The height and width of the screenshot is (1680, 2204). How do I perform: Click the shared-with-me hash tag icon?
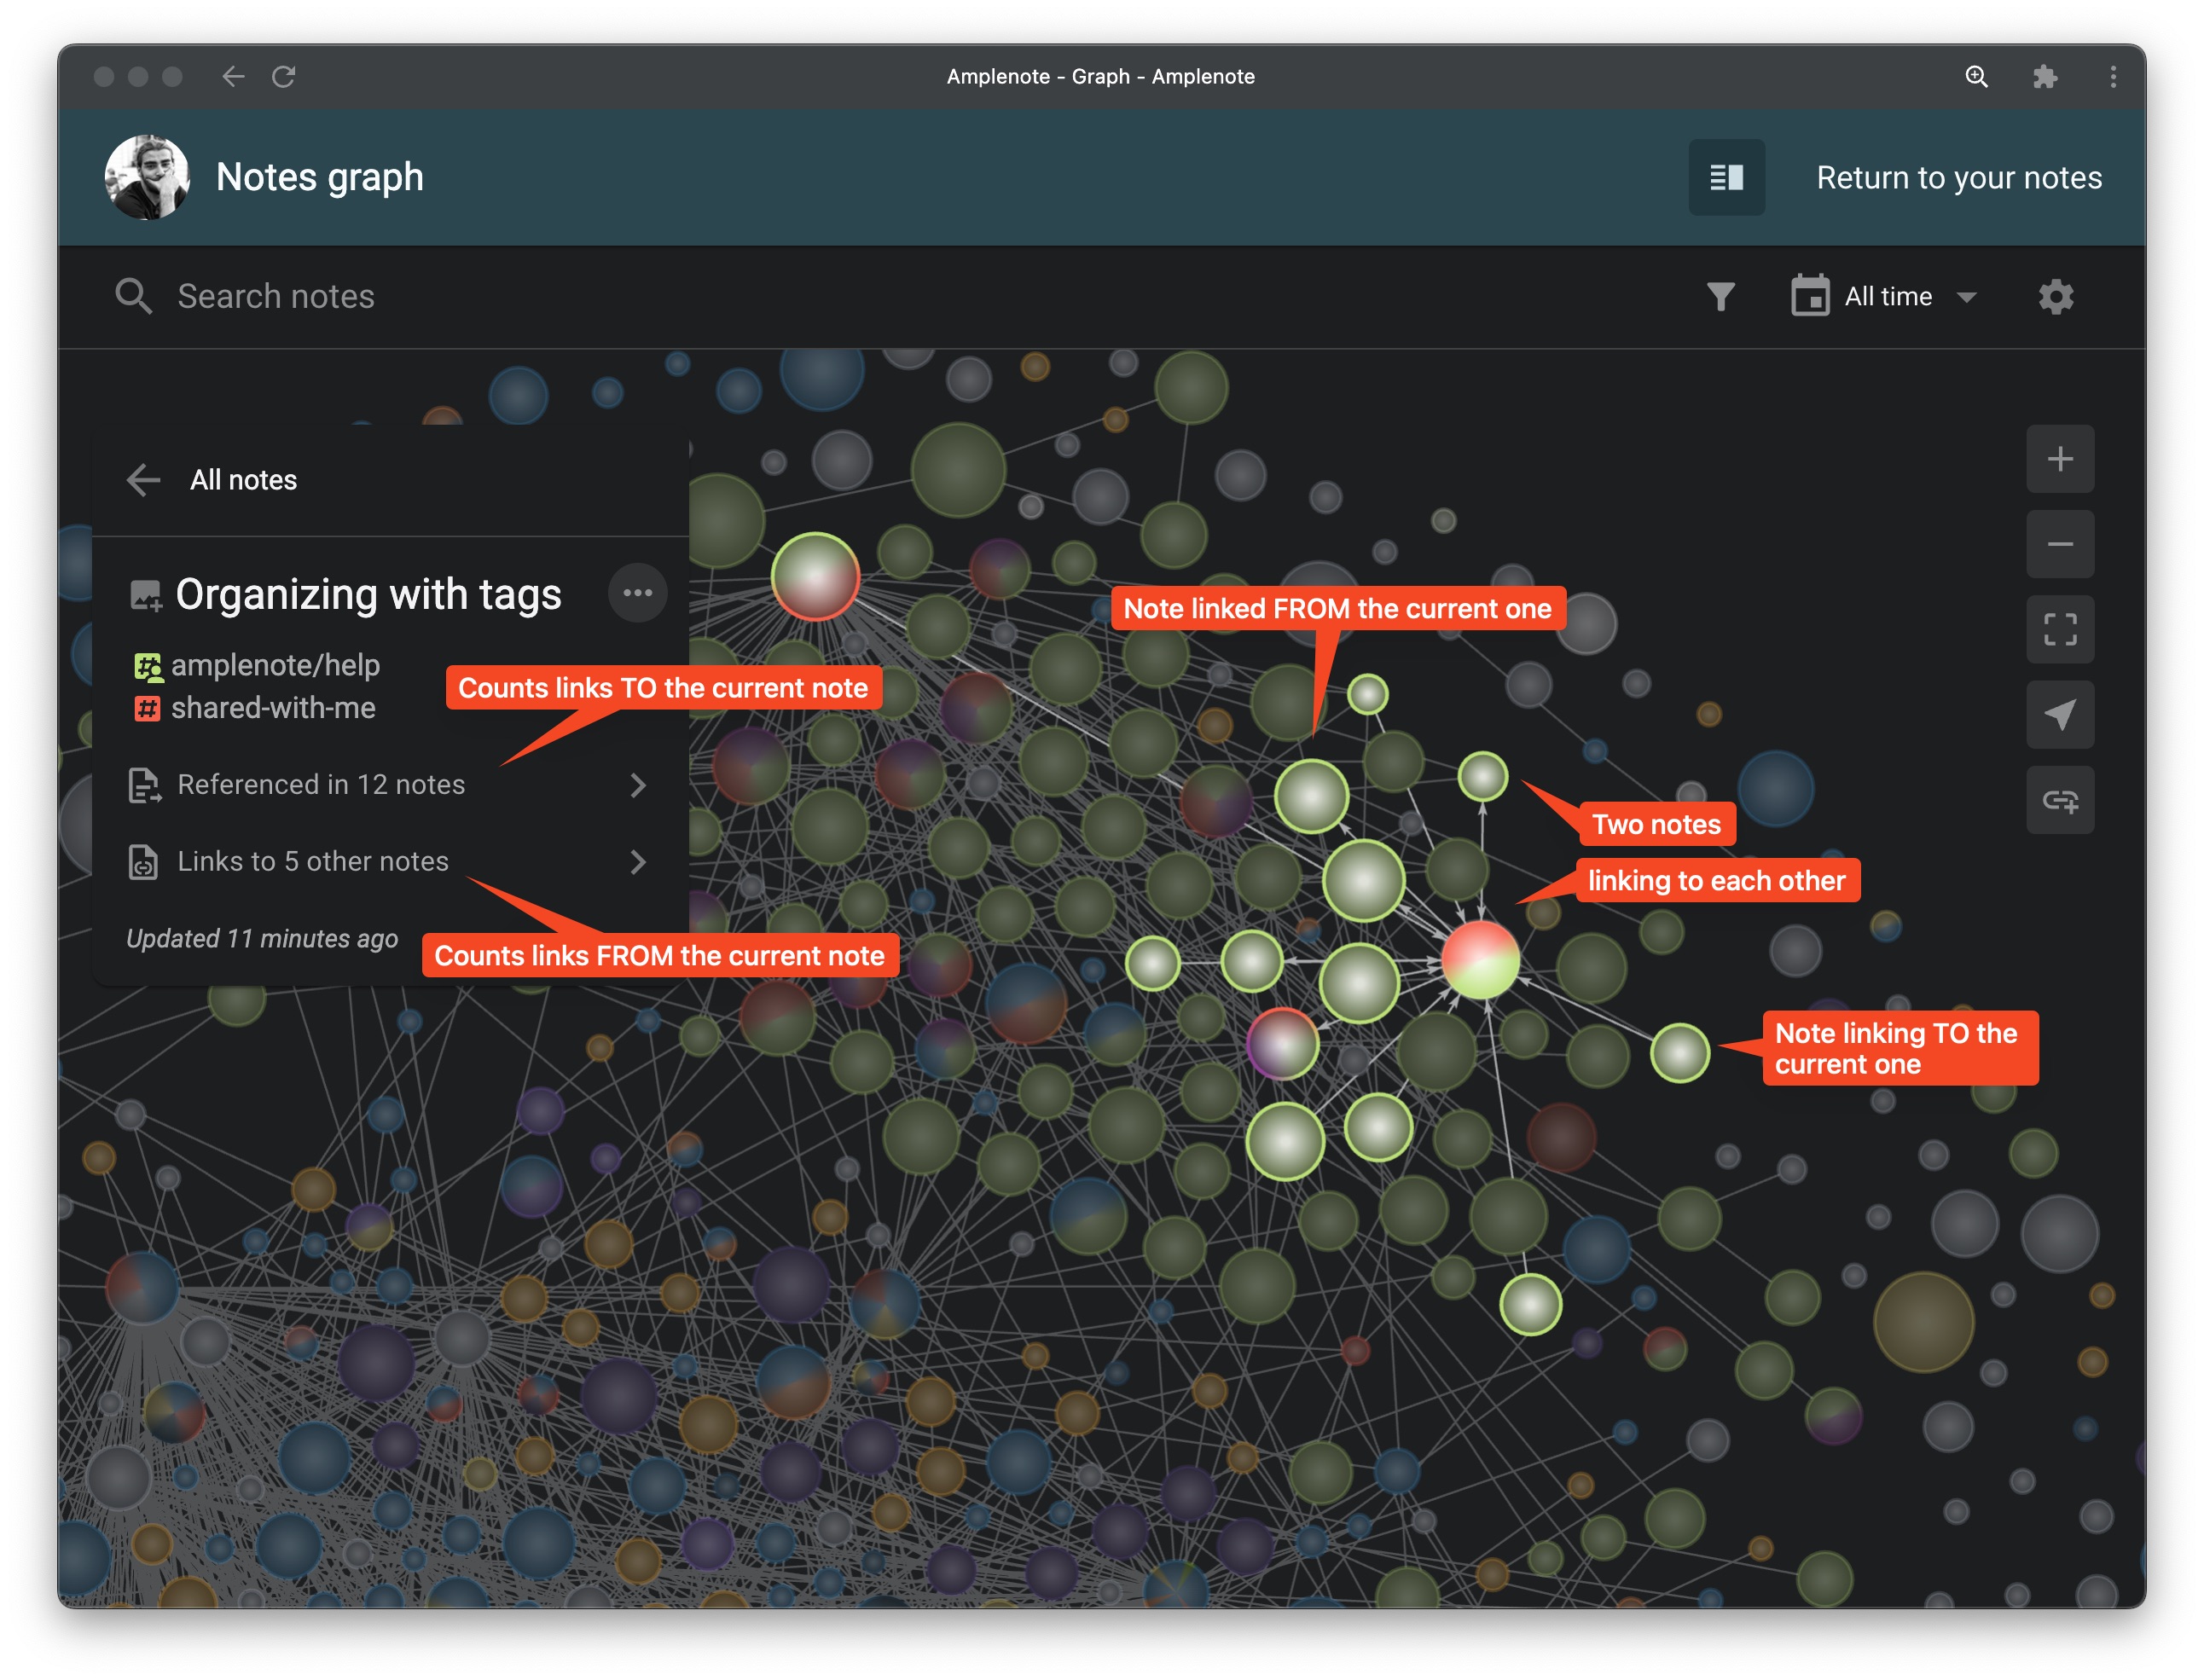click(x=147, y=709)
